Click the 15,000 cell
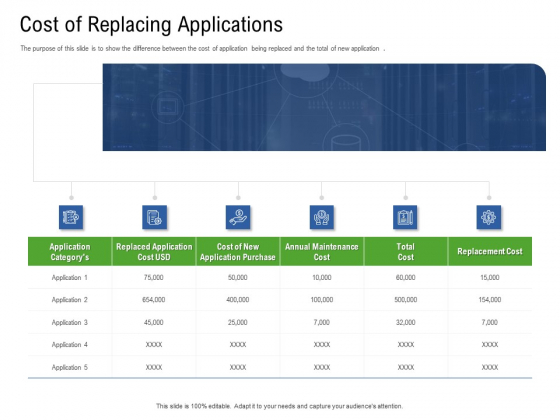The height and width of the screenshot is (420, 560). pyautogui.click(x=490, y=278)
